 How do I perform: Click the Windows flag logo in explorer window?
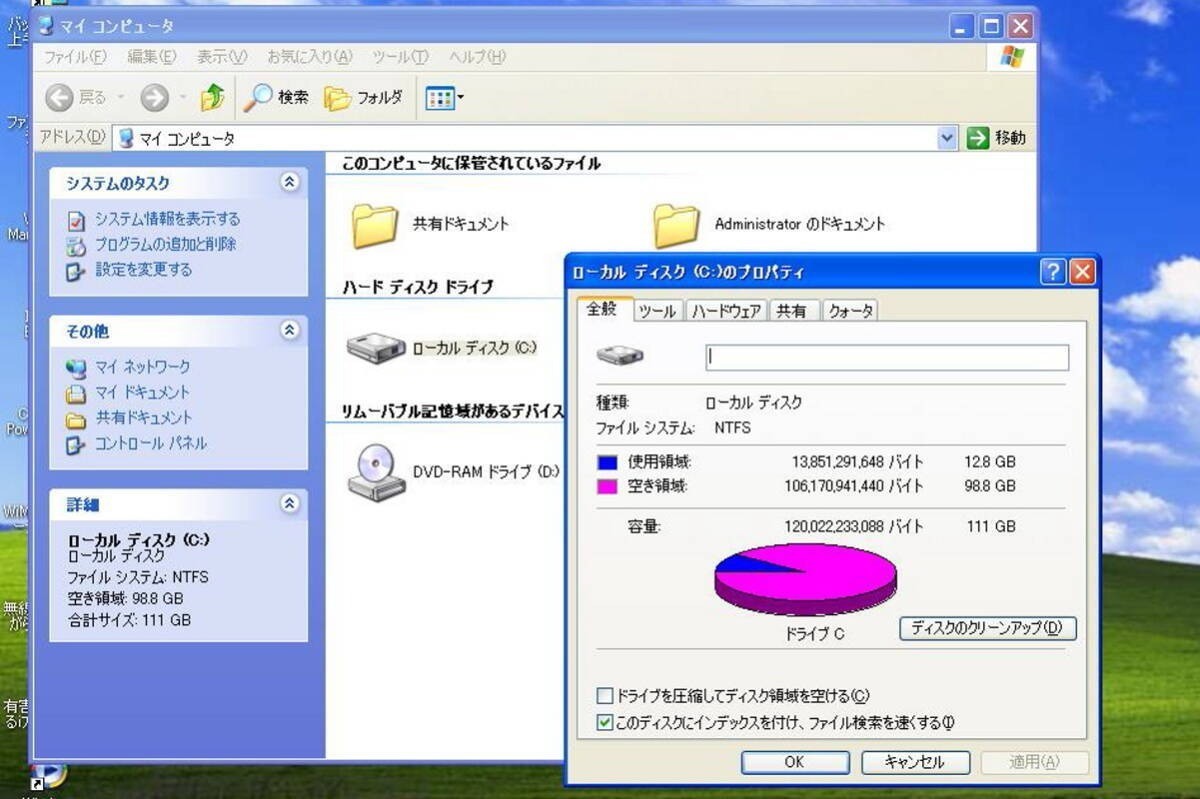pos(1012,57)
